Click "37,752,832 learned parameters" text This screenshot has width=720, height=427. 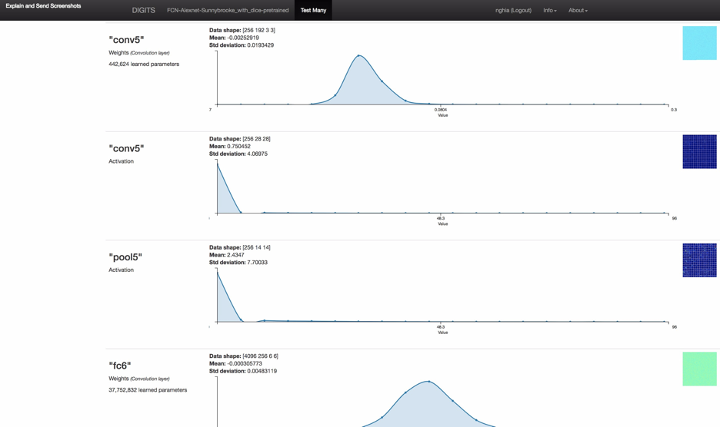(x=148, y=390)
